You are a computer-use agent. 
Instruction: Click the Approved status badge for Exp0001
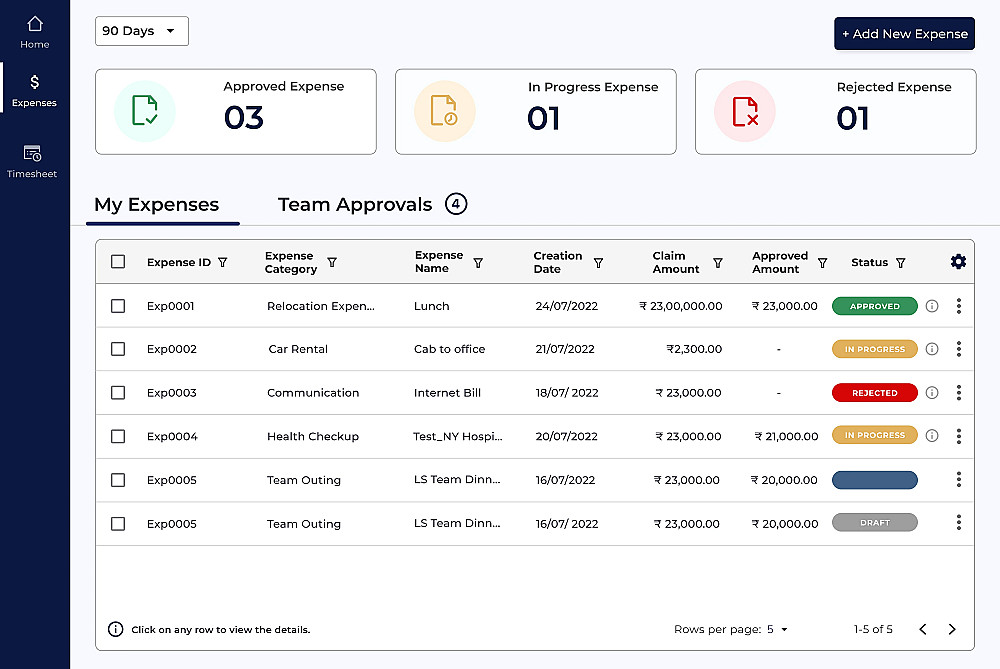point(874,306)
